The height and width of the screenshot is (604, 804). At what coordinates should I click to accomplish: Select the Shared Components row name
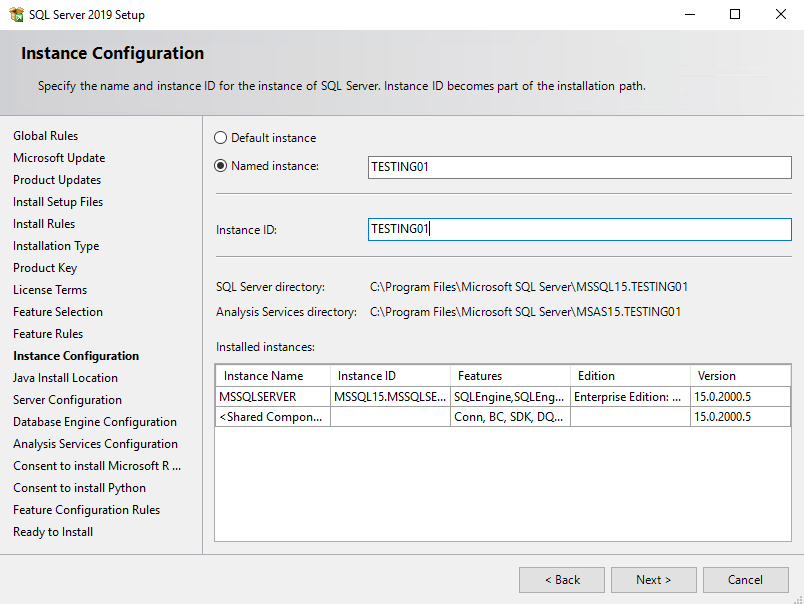(x=273, y=417)
